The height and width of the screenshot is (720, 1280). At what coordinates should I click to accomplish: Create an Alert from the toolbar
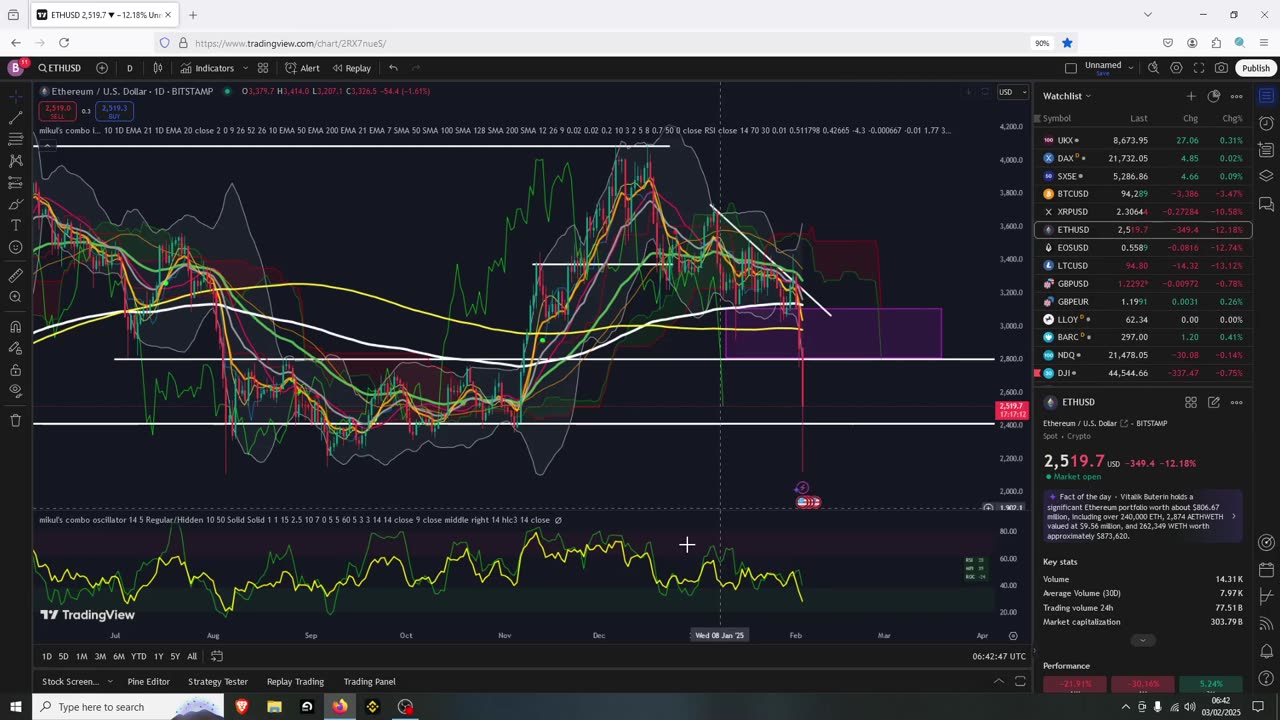(x=302, y=68)
